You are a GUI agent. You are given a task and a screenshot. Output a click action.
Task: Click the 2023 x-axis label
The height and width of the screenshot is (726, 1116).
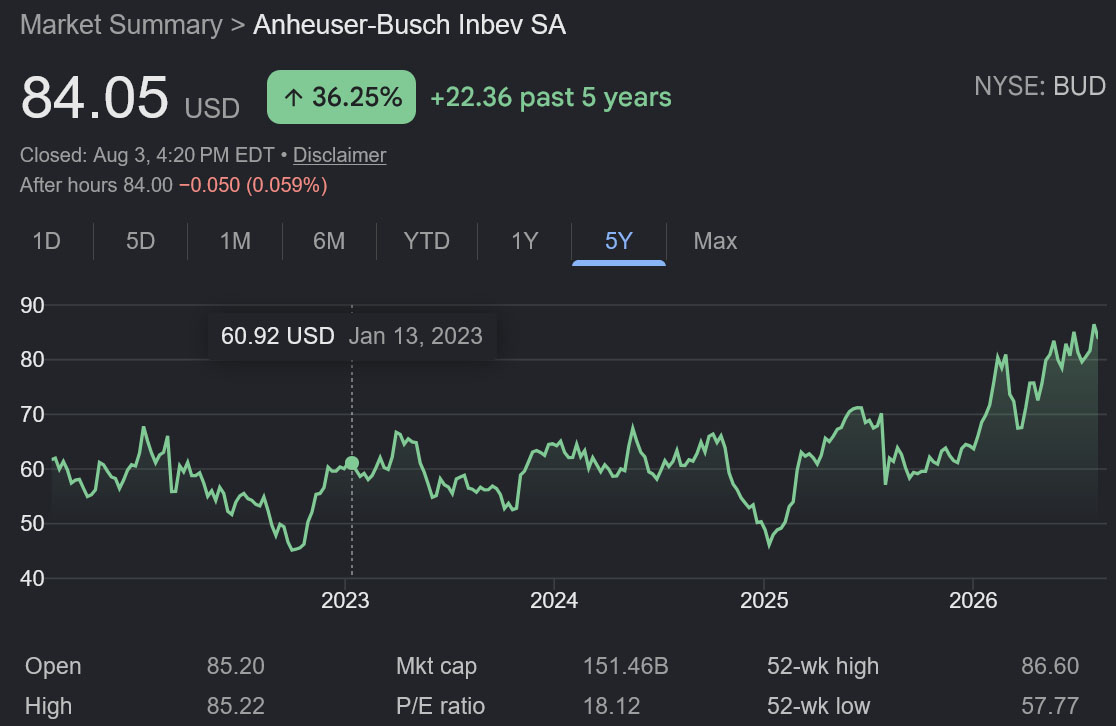click(x=345, y=601)
